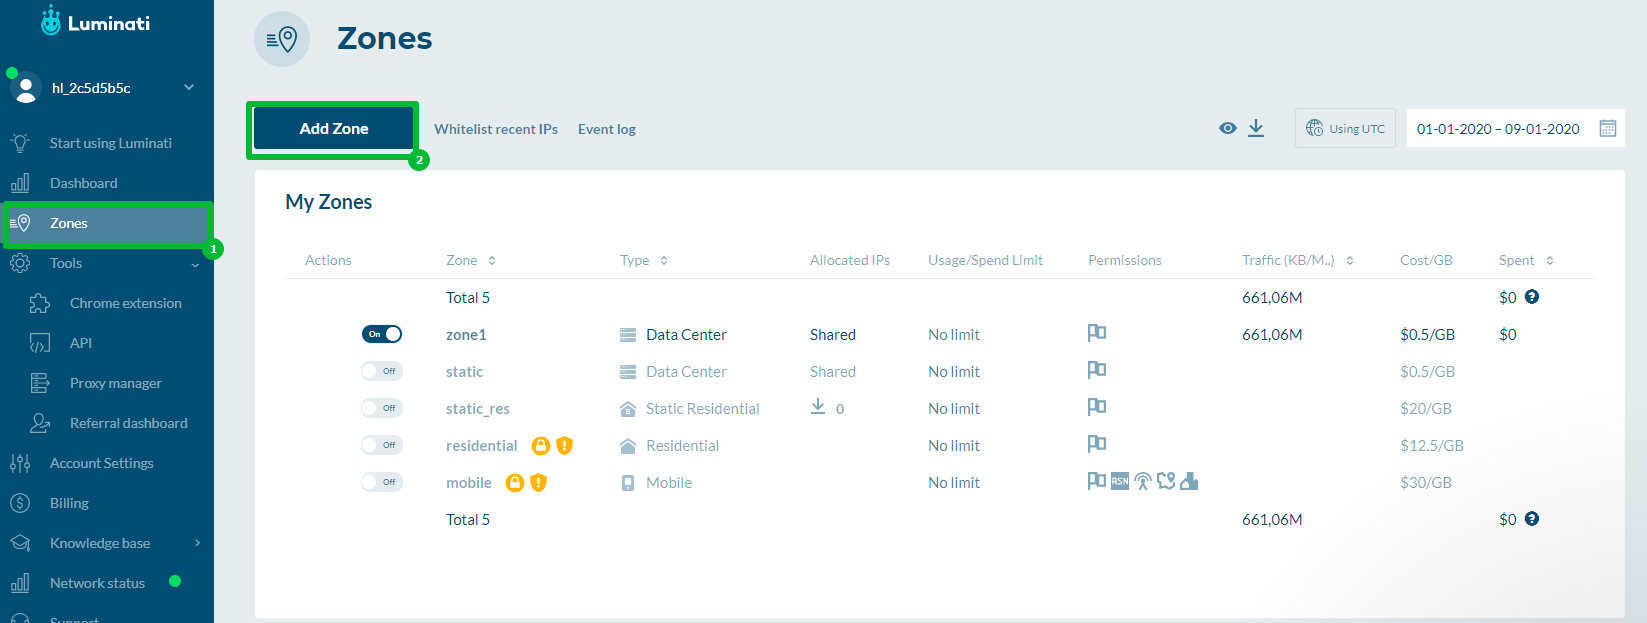Click the flag permission icon for zone1
This screenshot has width=1647, height=623.
pyautogui.click(x=1096, y=333)
